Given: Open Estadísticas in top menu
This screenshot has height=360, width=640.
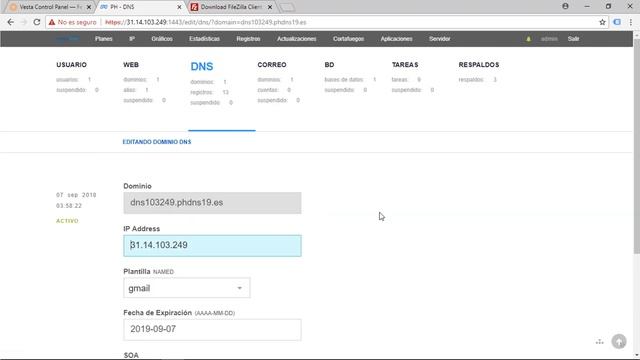Looking at the screenshot, I should (x=204, y=39).
